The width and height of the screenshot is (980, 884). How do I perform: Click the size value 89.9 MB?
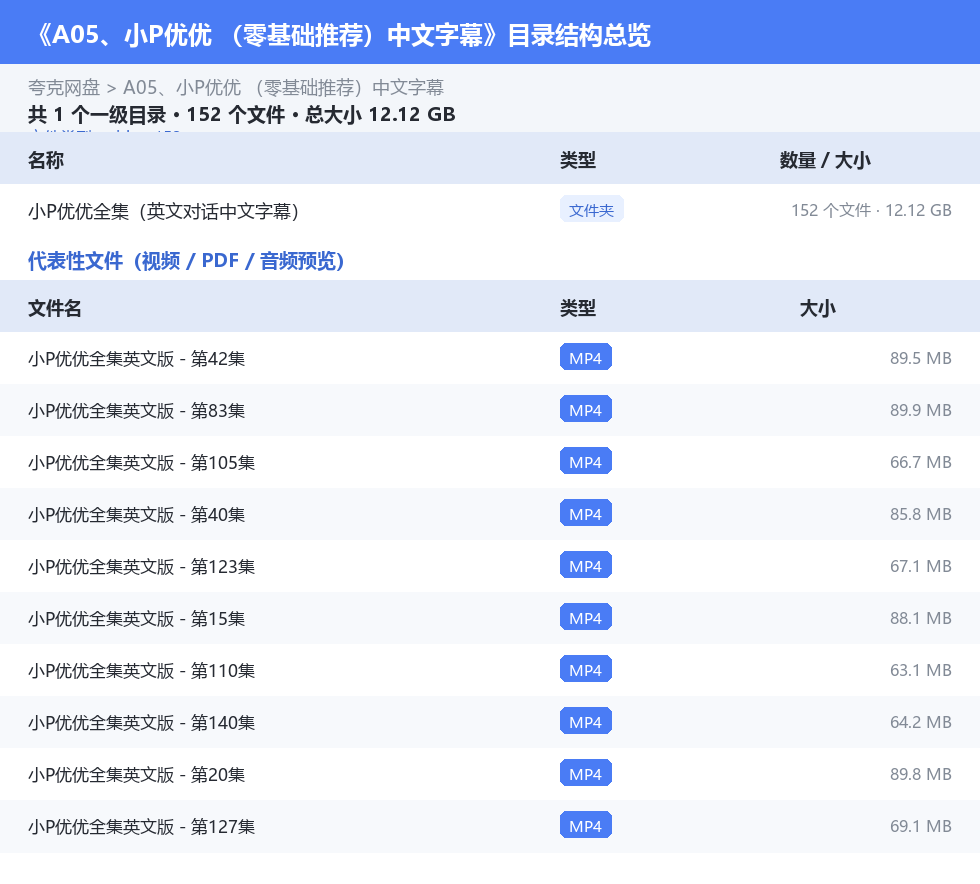pyautogui.click(x=921, y=410)
